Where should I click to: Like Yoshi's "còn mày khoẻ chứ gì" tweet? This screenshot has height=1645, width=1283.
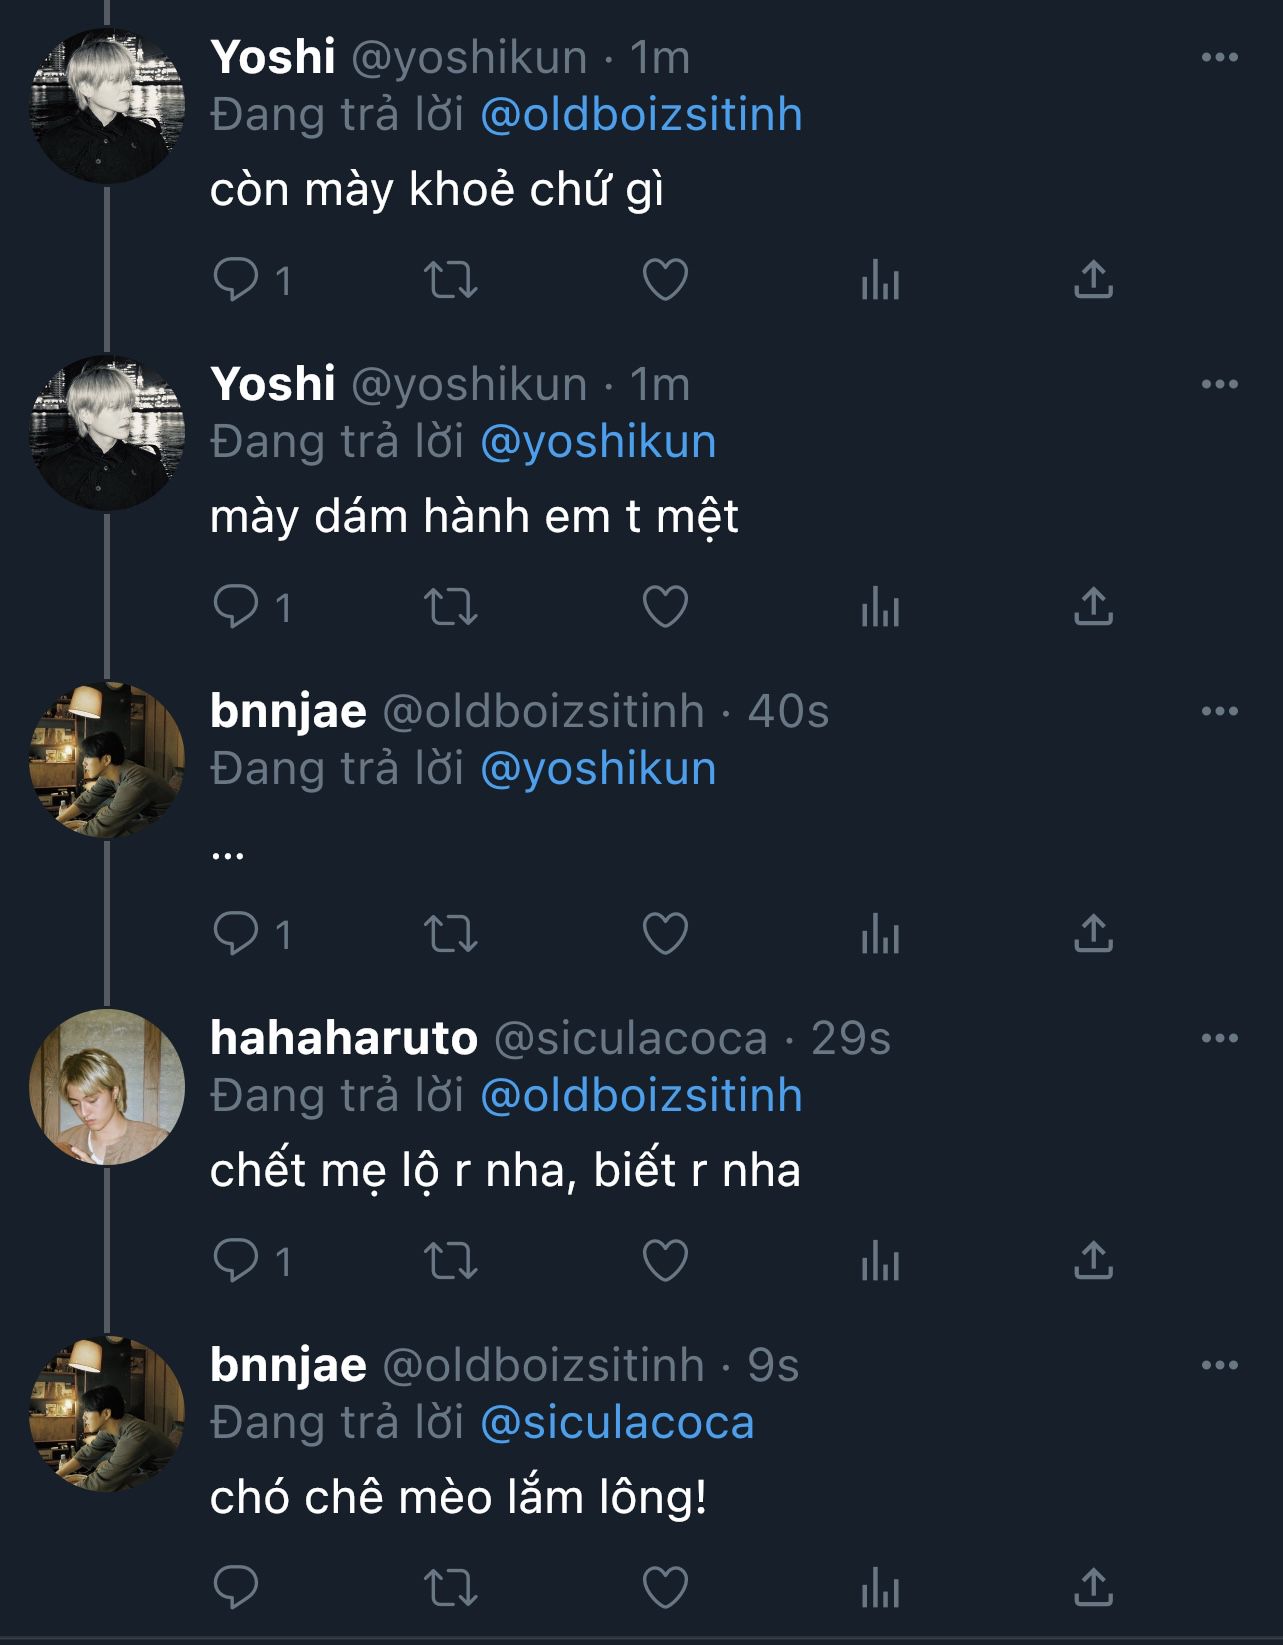coord(665,279)
